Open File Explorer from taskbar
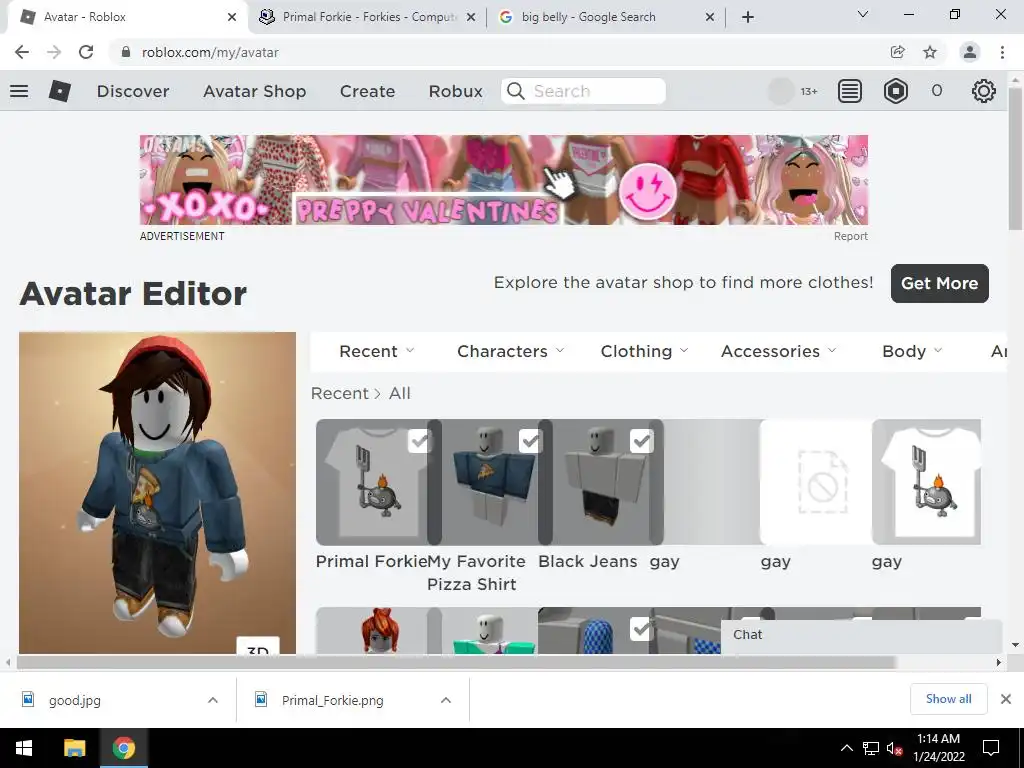The height and width of the screenshot is (768, 1024). tap(74, 748)
